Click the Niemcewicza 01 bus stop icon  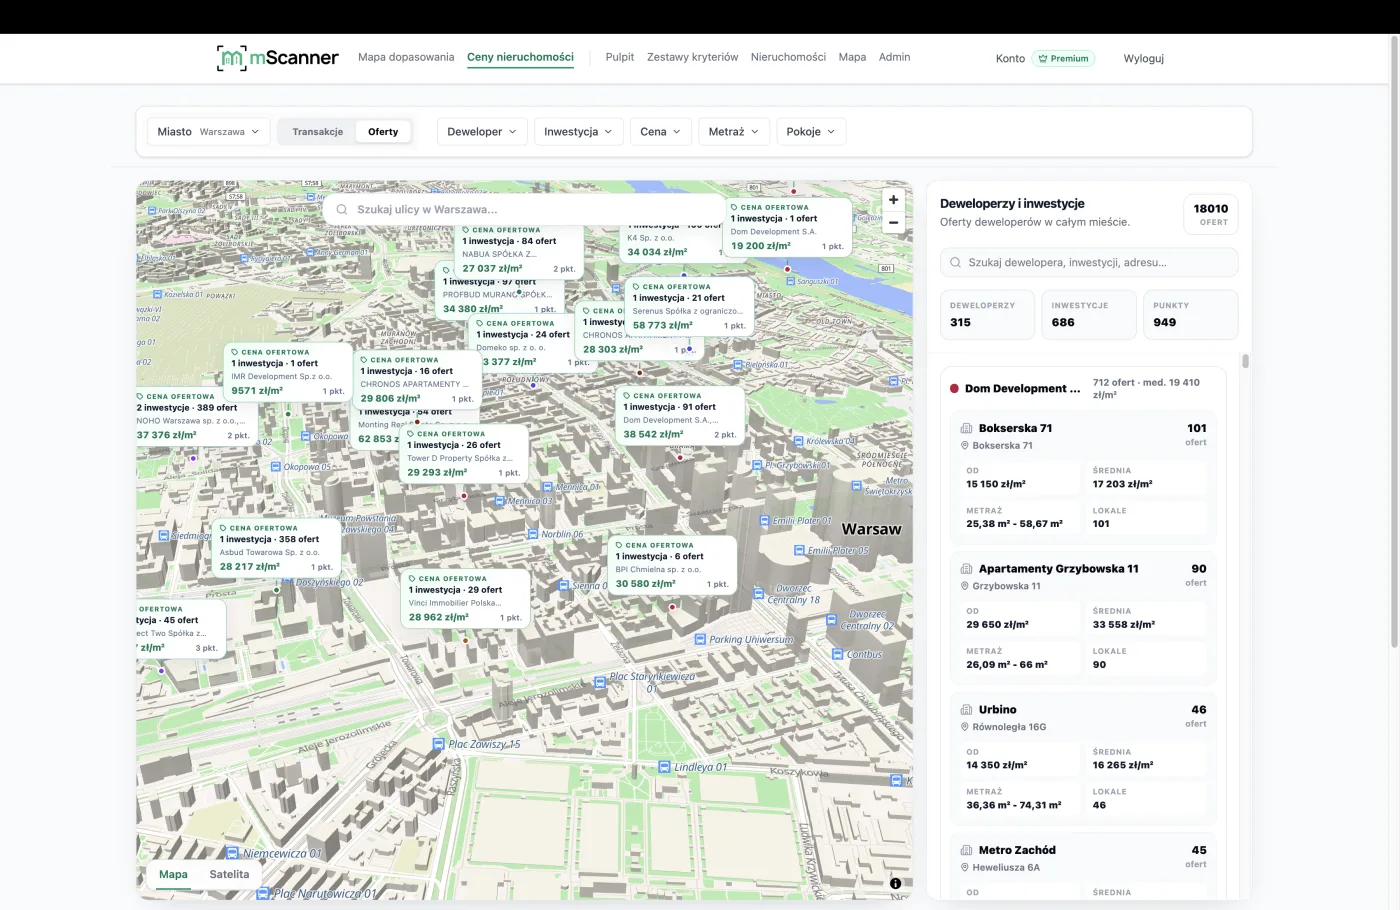point(233,853)
